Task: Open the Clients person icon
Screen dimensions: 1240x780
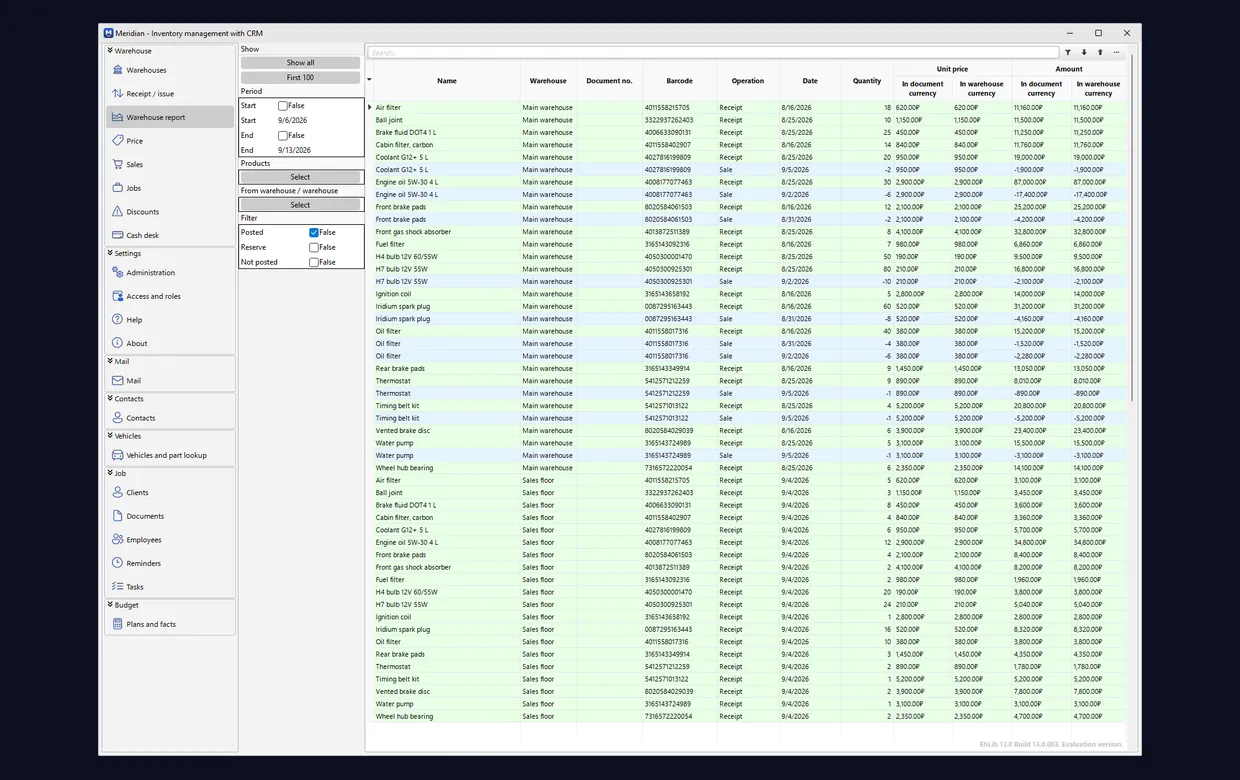Action: tap(117, 492)
